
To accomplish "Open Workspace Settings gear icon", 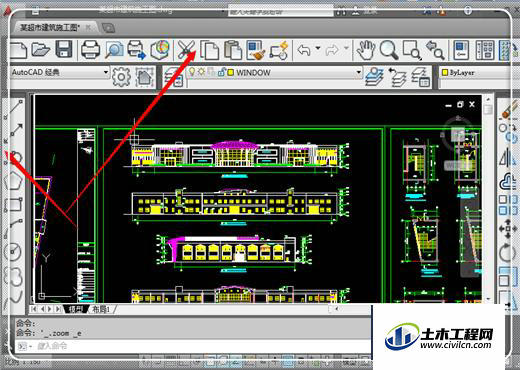I will pyautogui.click(x=121, y=77).
